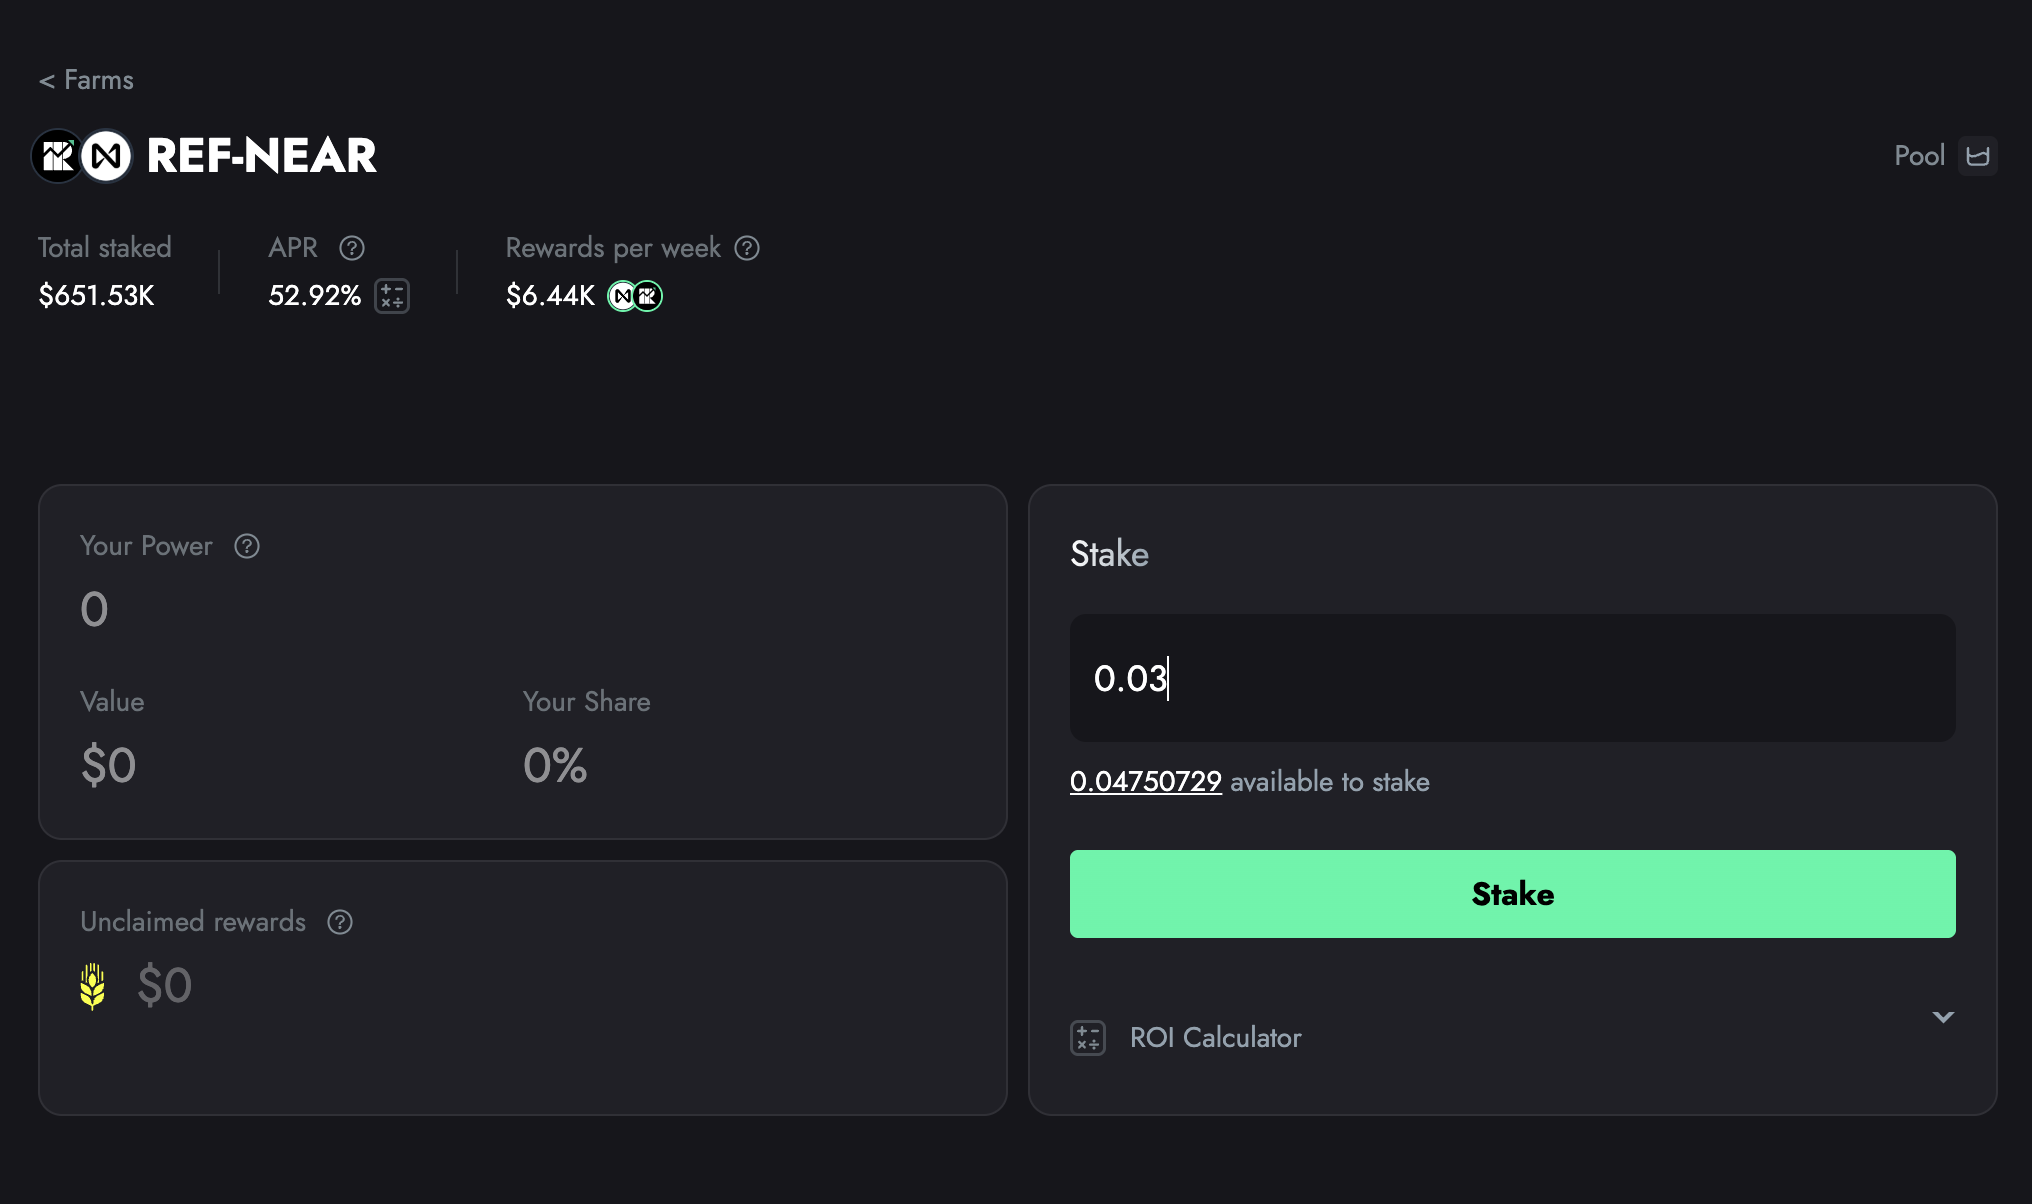
Task: Click the ROI Calculator icon
Action: (x=1088, y=1038)
